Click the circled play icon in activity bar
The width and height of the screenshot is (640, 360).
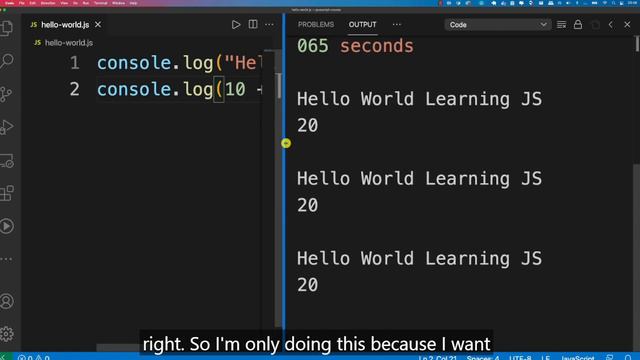7,226
